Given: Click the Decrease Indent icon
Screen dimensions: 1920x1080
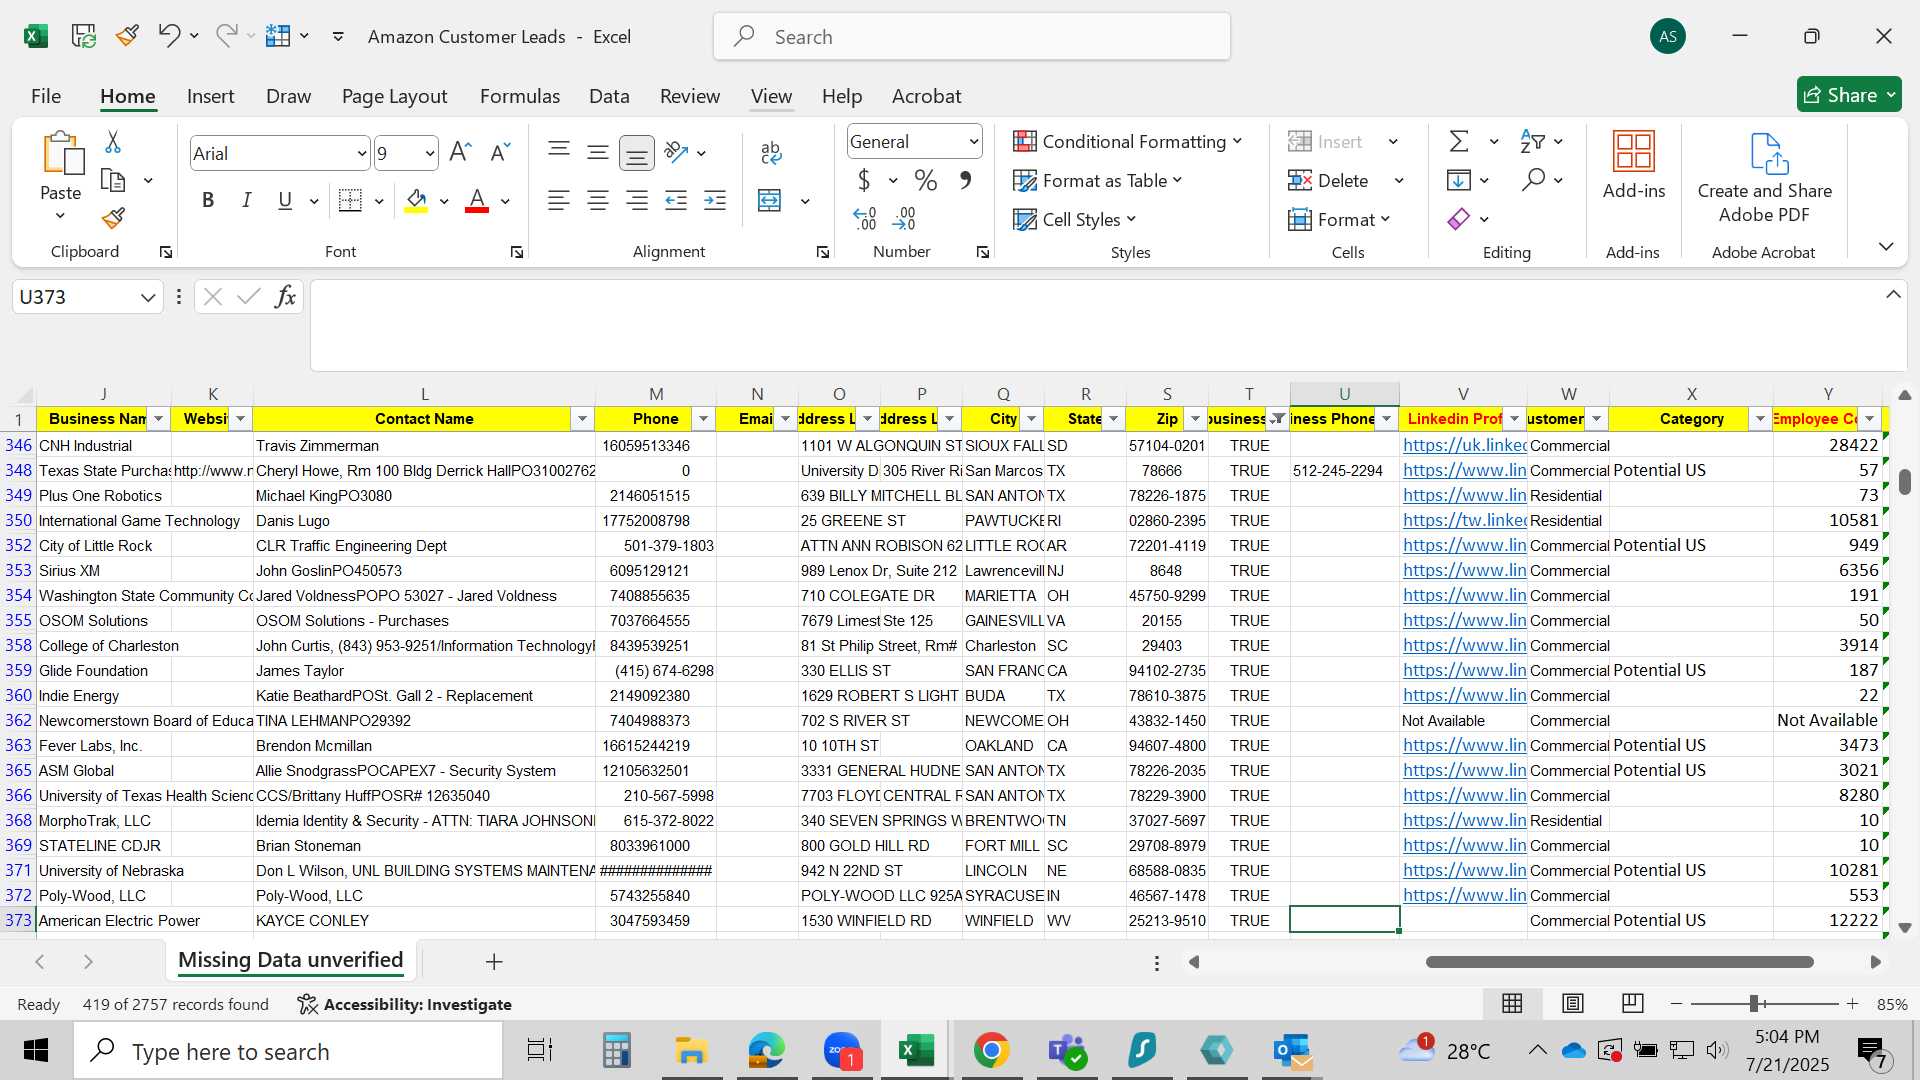Looking at the screenshot, I should [x=676, y=200].
